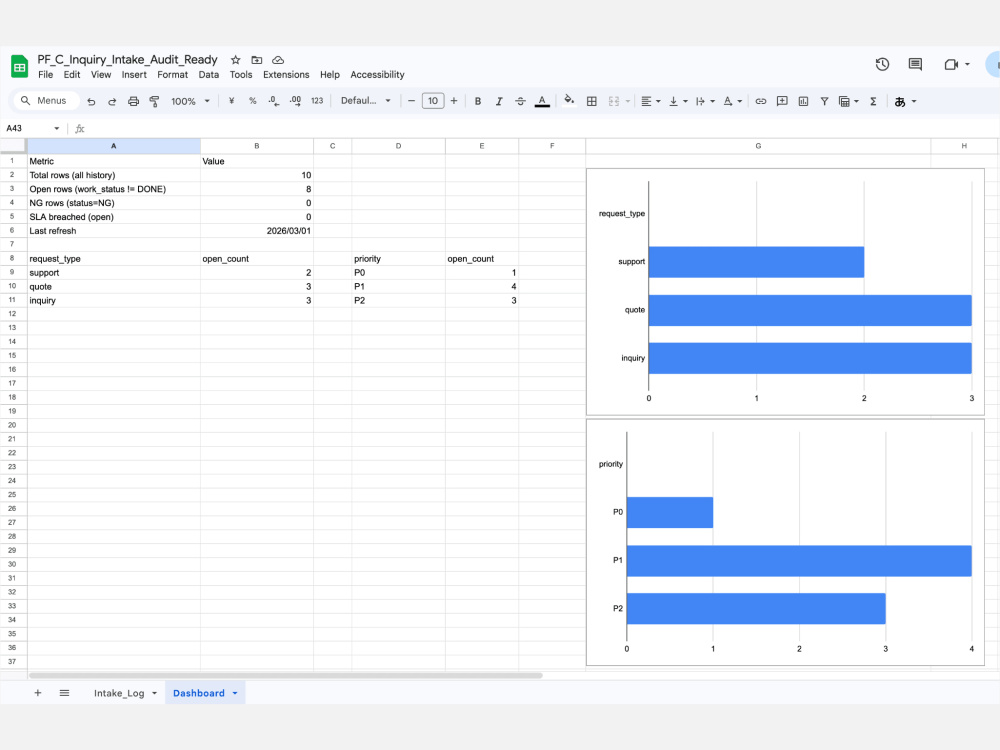The height and width of the screenshot is (750, 1000).
Task: Decrease font size with minus button
Action: (x=411, y=101)
